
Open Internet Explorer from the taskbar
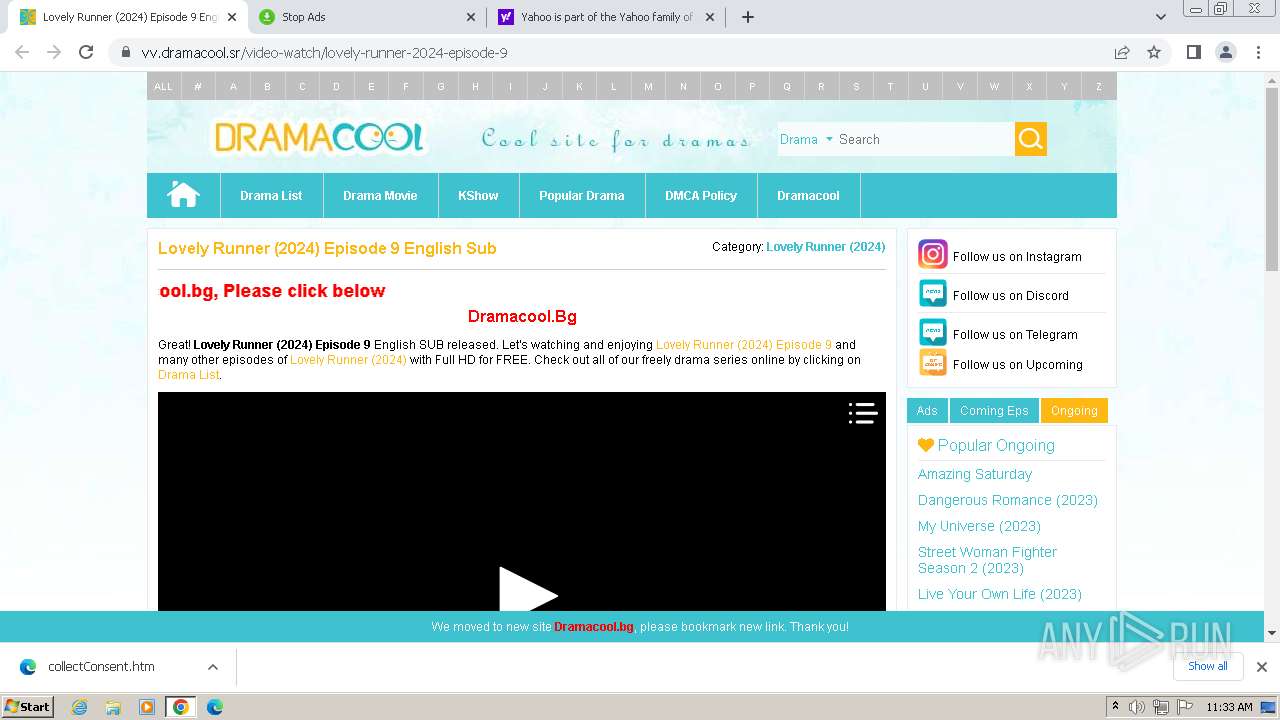click(x=79, y=706)
